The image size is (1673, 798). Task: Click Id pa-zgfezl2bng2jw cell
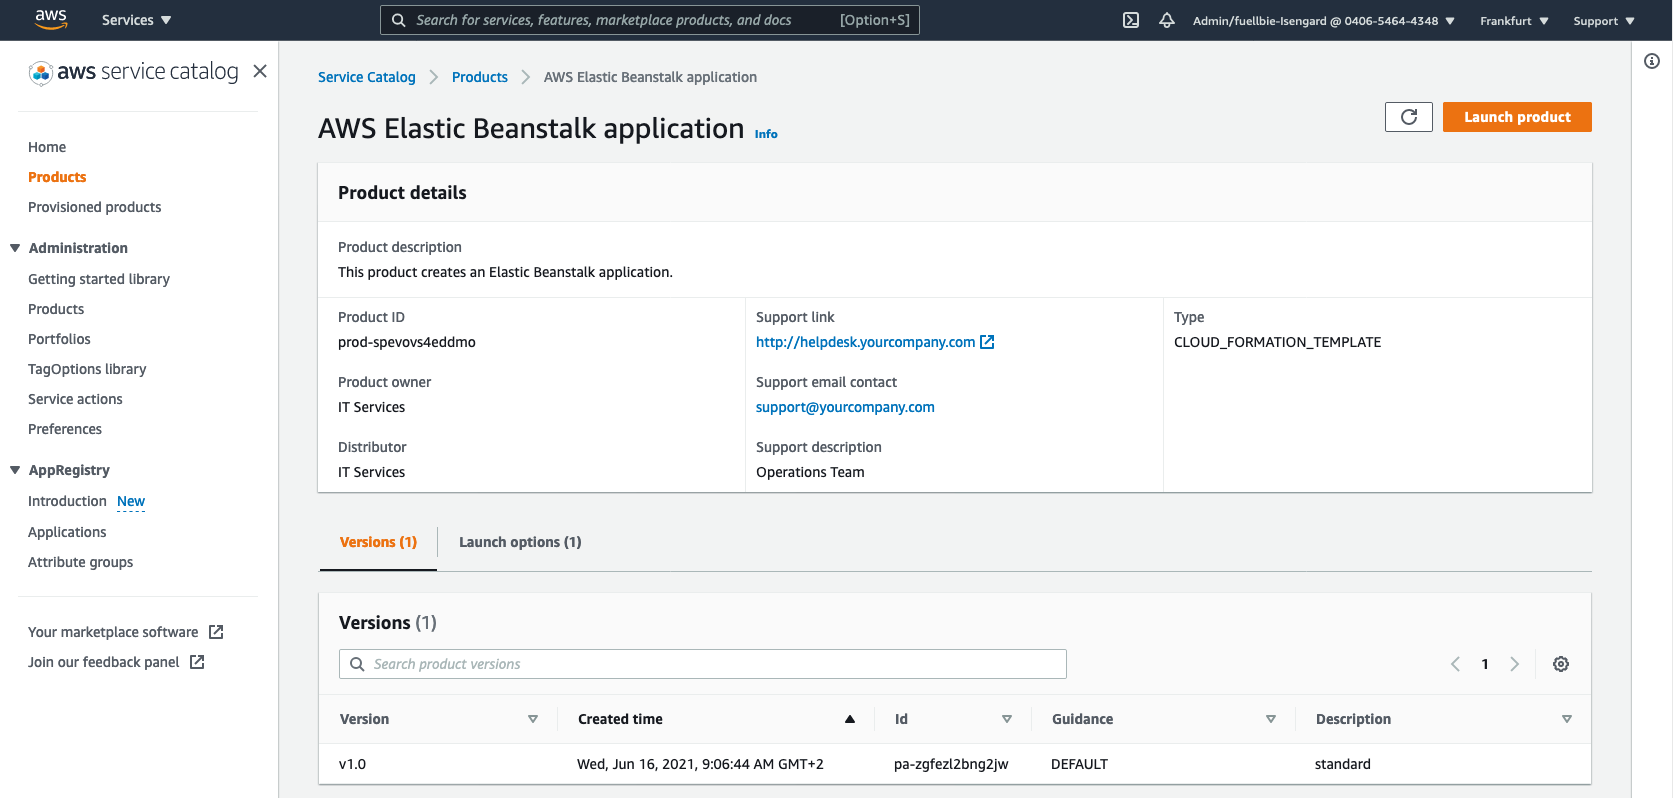(x=951, y=764)
